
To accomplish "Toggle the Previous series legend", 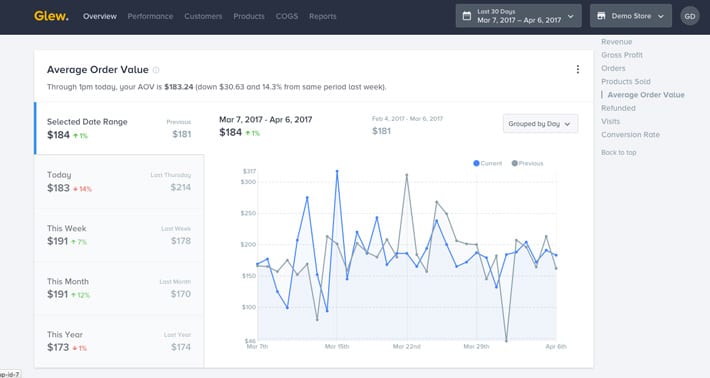I will pyautogui.click(x=528, y=163).
